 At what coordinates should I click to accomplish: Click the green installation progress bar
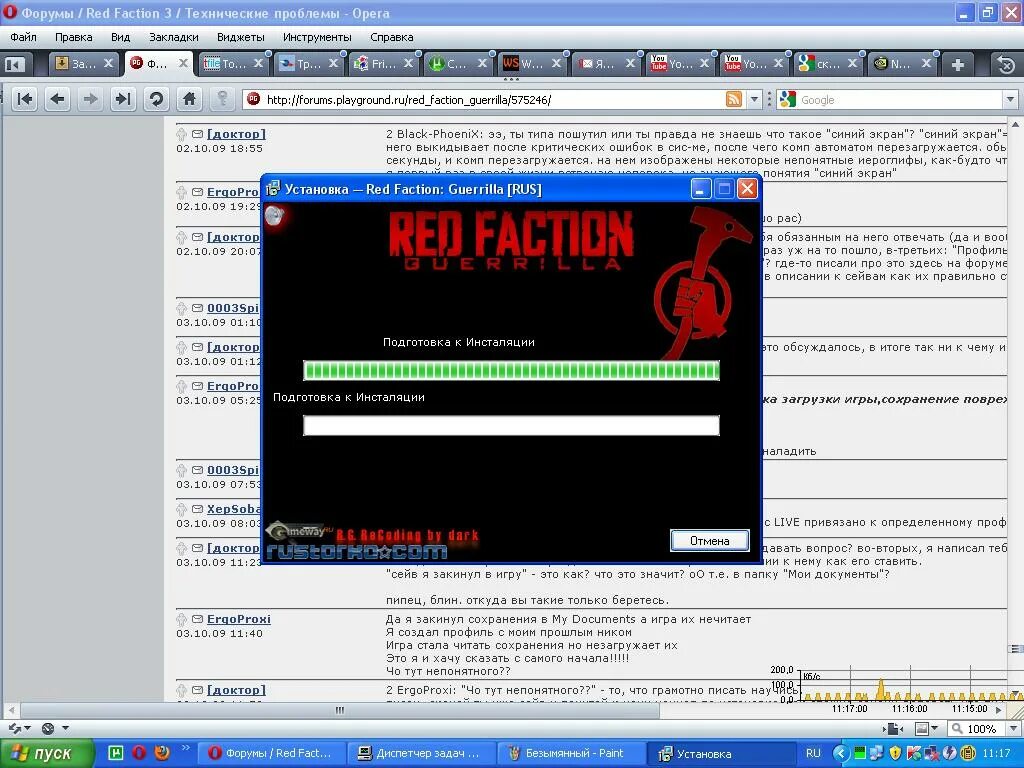(511, 370)
